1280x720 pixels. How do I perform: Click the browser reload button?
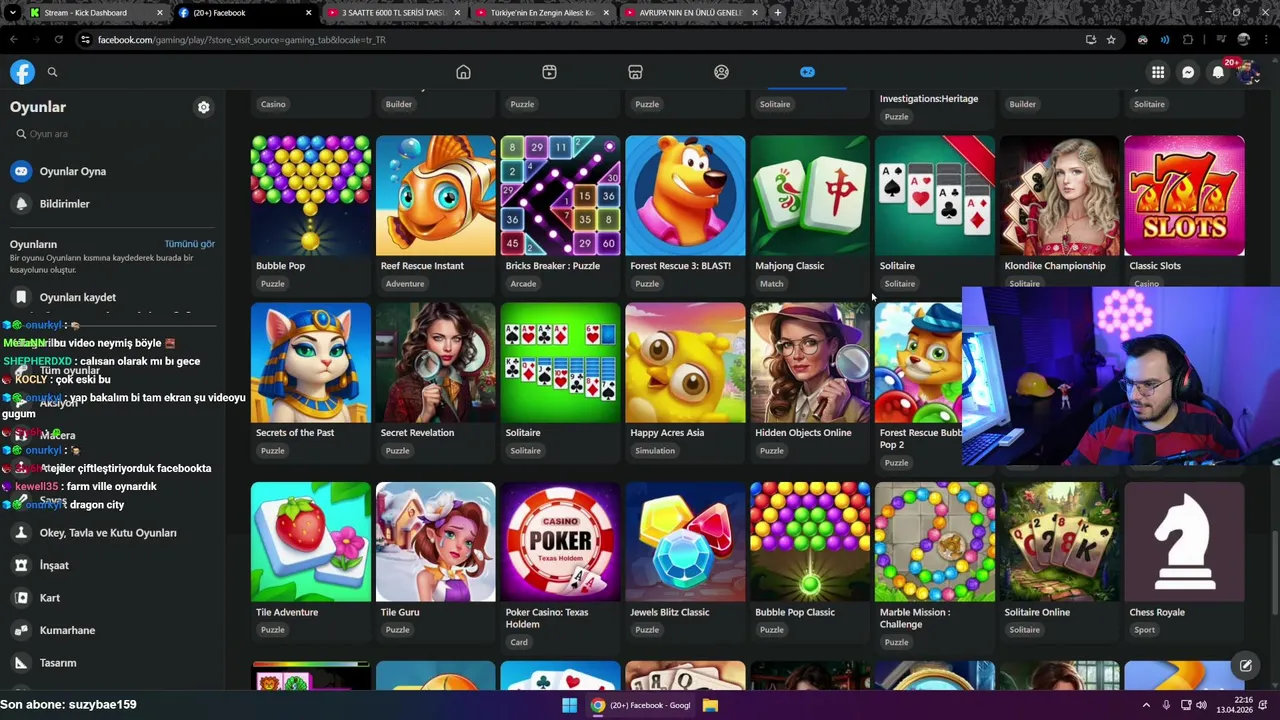(58, 40)
